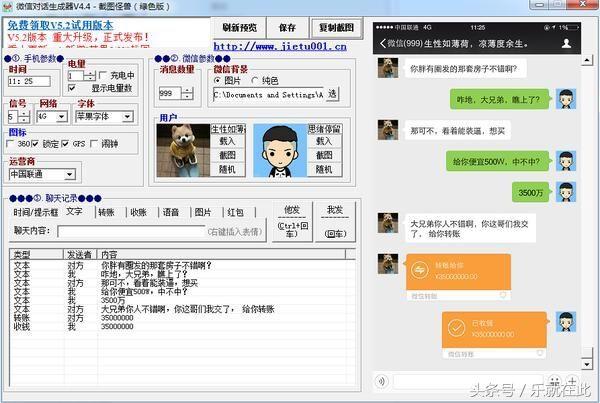Image resolution: width=600 pixels, height=403 pixels.
Task: Tap the emoji face icon in preview
Action: (x=554, y=381)
